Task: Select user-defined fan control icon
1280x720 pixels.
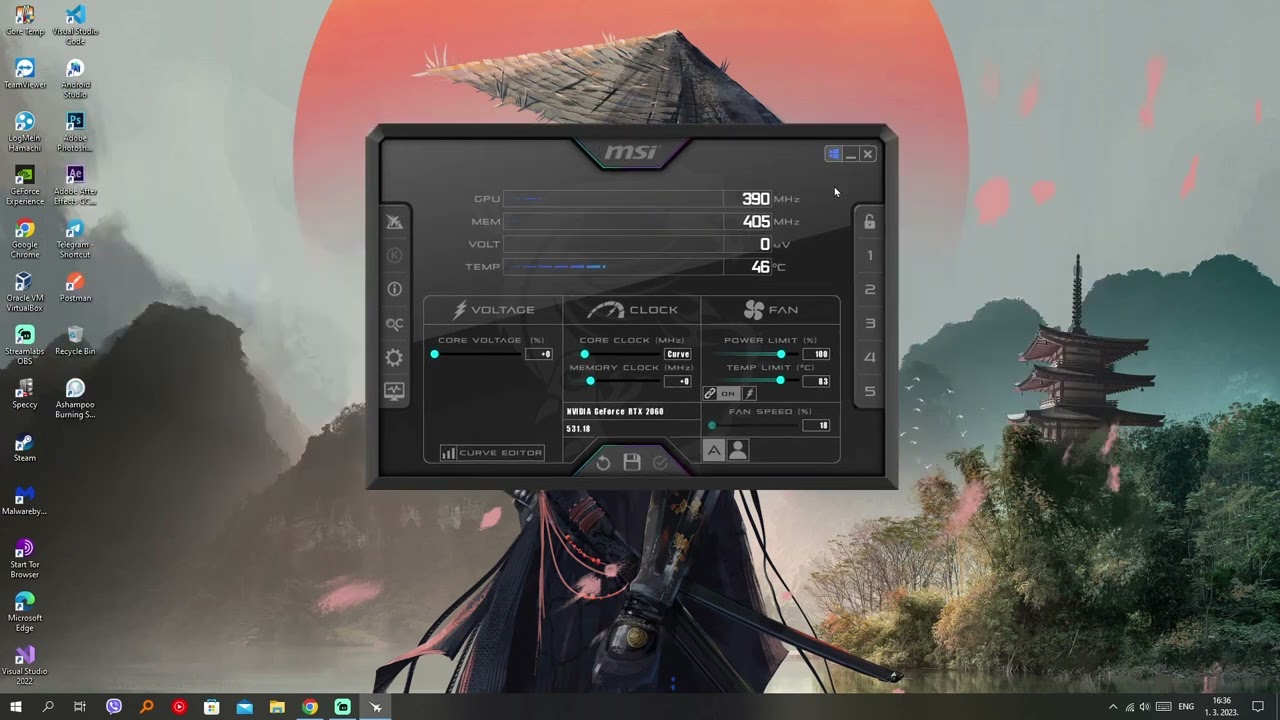Action: coord(738,451)
